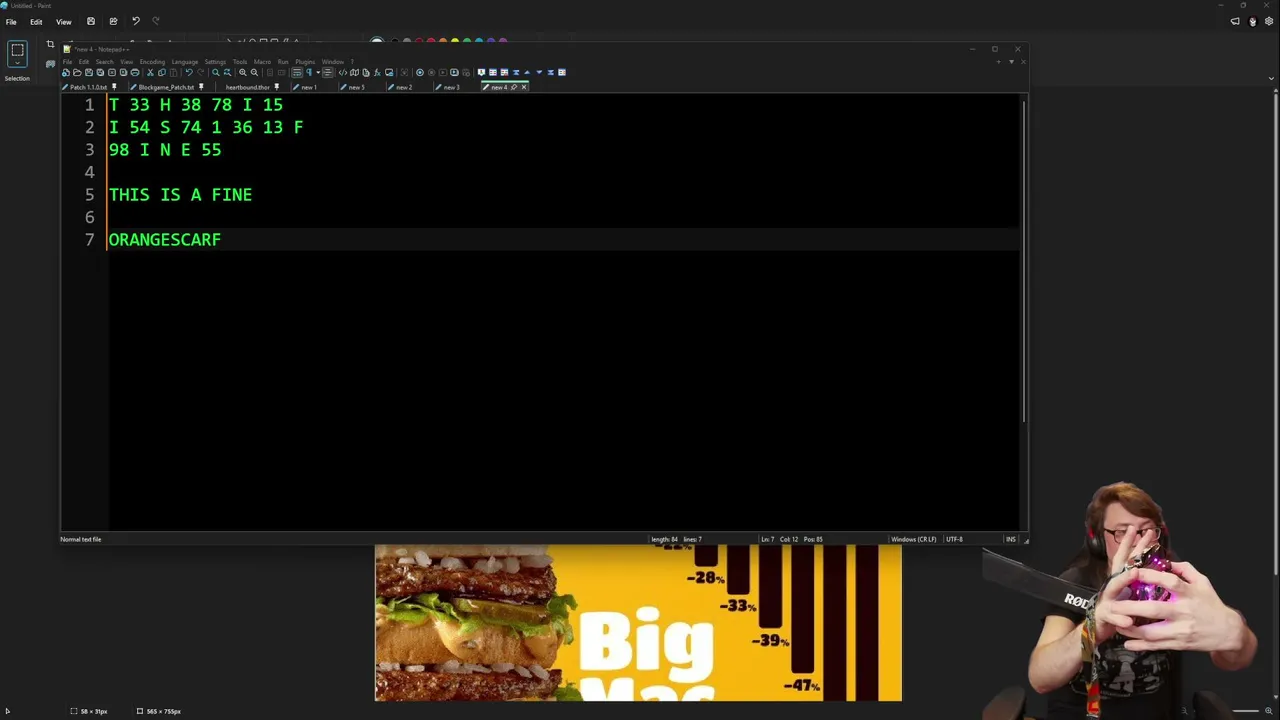The height and width of the screenshot is (720, 1280).
Task: Click the text '98 I N E 55'
Action: click(x=165, y=150)
